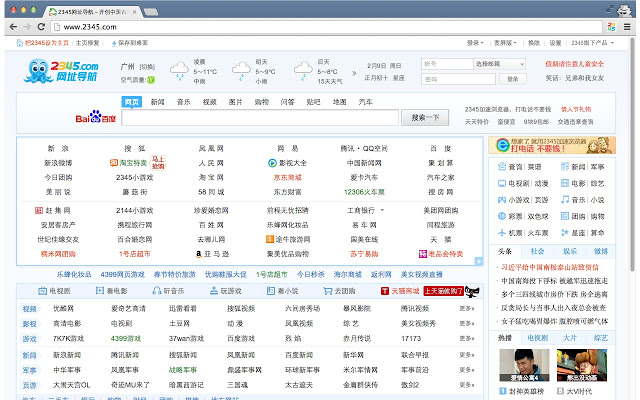Click the Baidu logo
The image size is (640, 400).
click(96, 118)
